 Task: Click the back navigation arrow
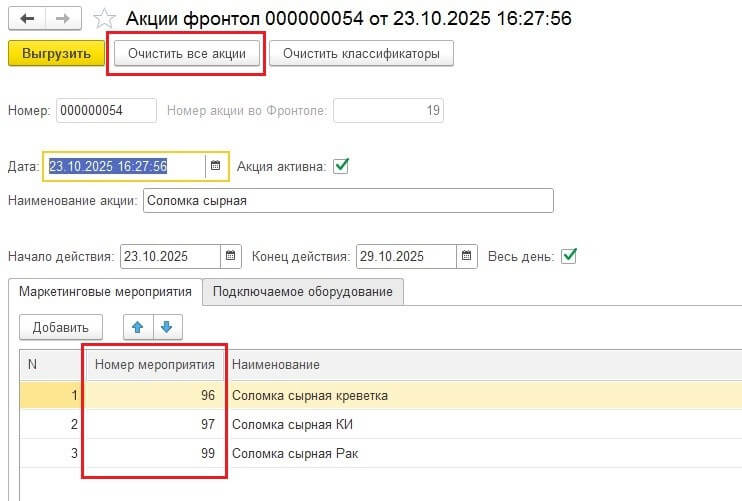pyautogui.click(x=27, y=19)
